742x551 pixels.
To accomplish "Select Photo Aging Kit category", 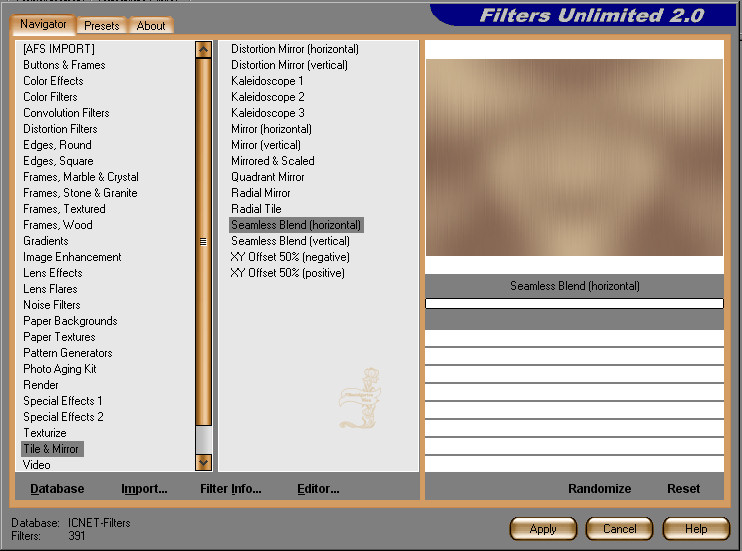I will (60, 369).
